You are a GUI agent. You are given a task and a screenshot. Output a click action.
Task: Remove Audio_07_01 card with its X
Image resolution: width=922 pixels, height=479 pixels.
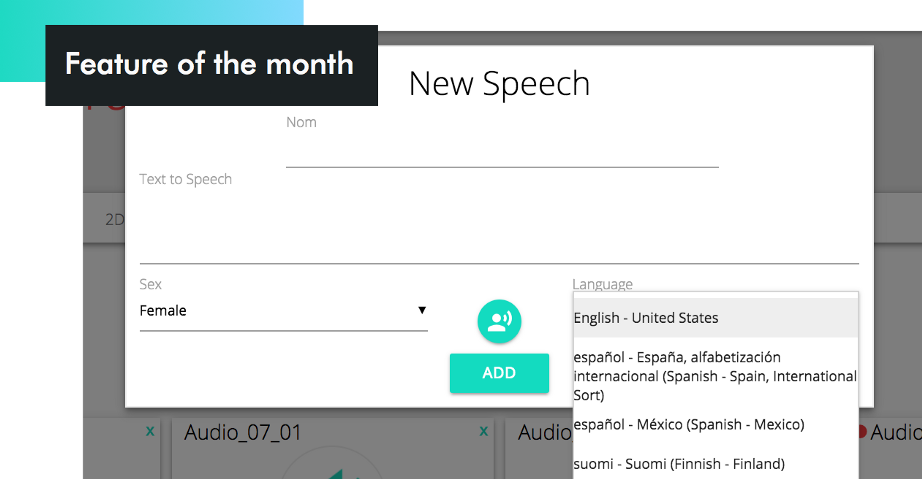click(484, 431)
